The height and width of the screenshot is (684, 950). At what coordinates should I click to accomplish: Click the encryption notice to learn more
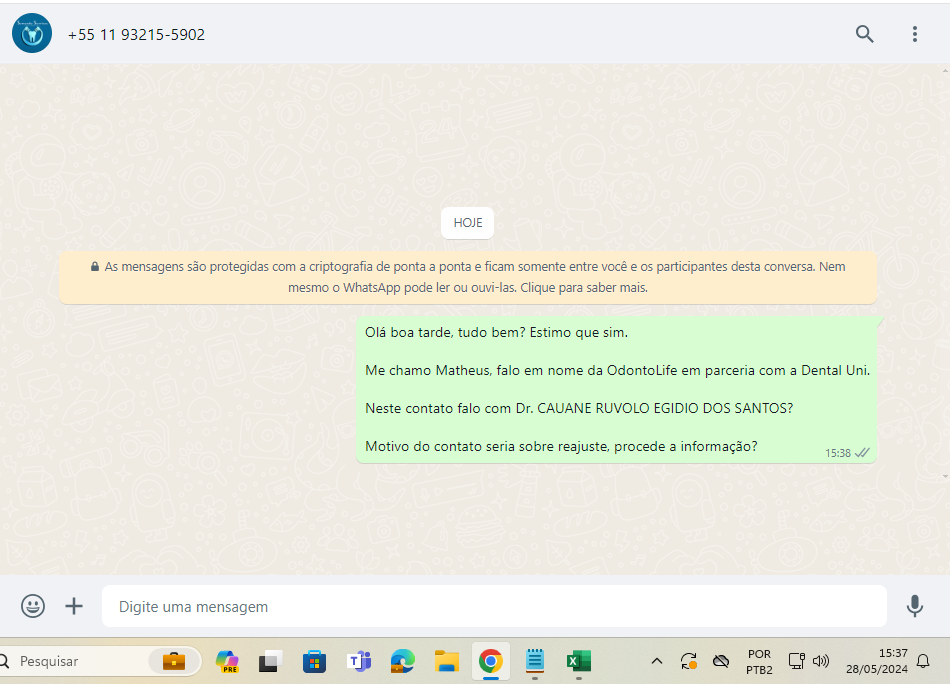click(468, 277)
